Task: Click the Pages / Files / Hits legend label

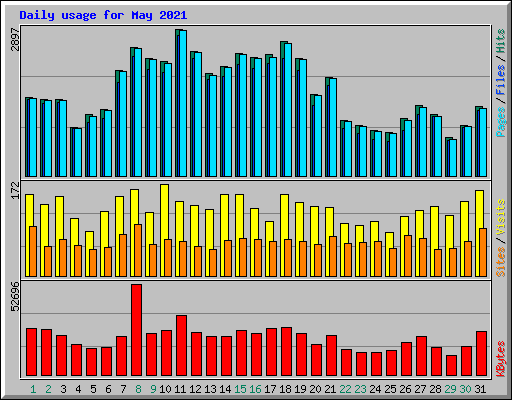Action: pos(501,83)
